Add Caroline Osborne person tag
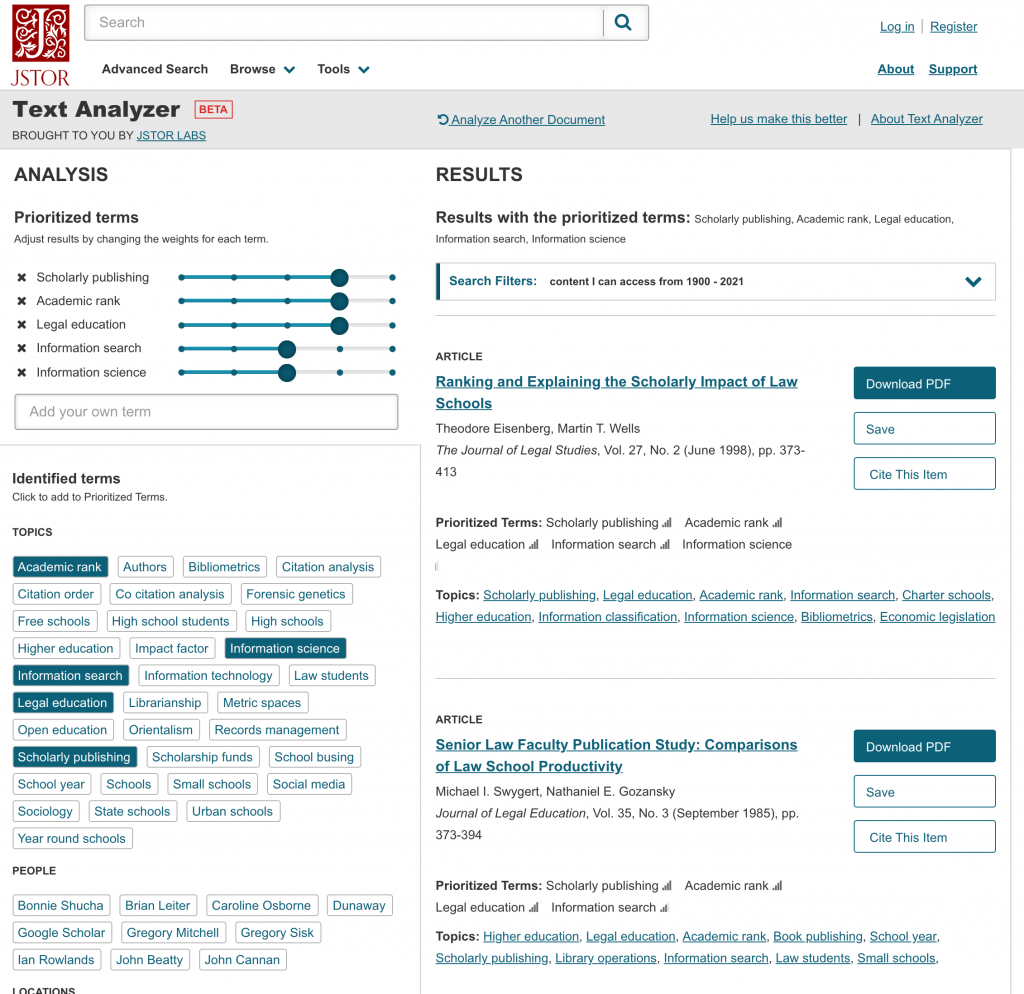Viewport: 1024px width, 994px height. tap(261, 905)
